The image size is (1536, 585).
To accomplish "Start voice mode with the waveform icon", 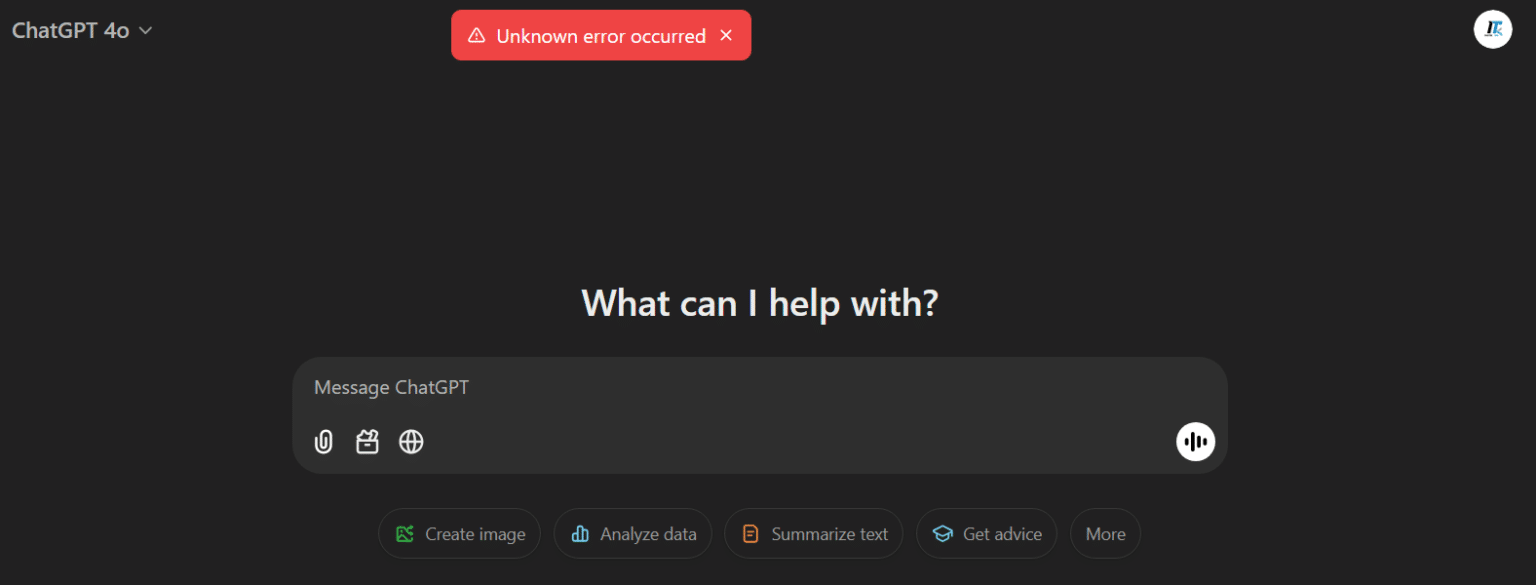I will (x=1195, y=441).
